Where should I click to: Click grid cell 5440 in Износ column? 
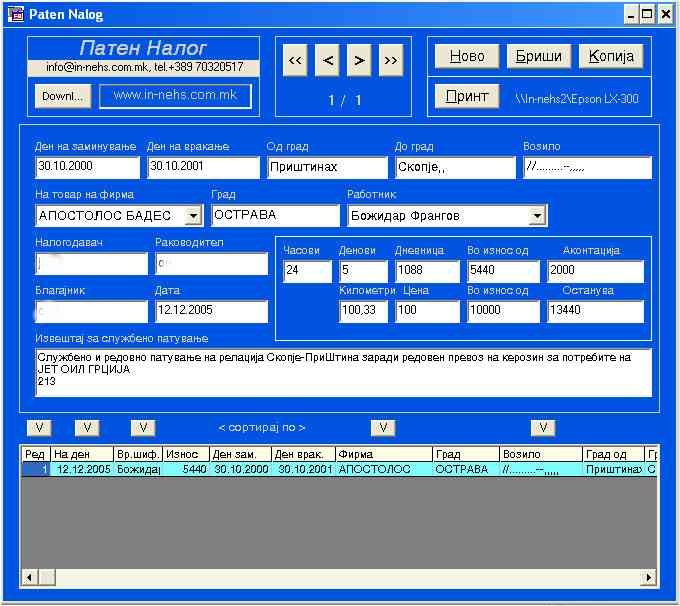click(x=186, y=469)
